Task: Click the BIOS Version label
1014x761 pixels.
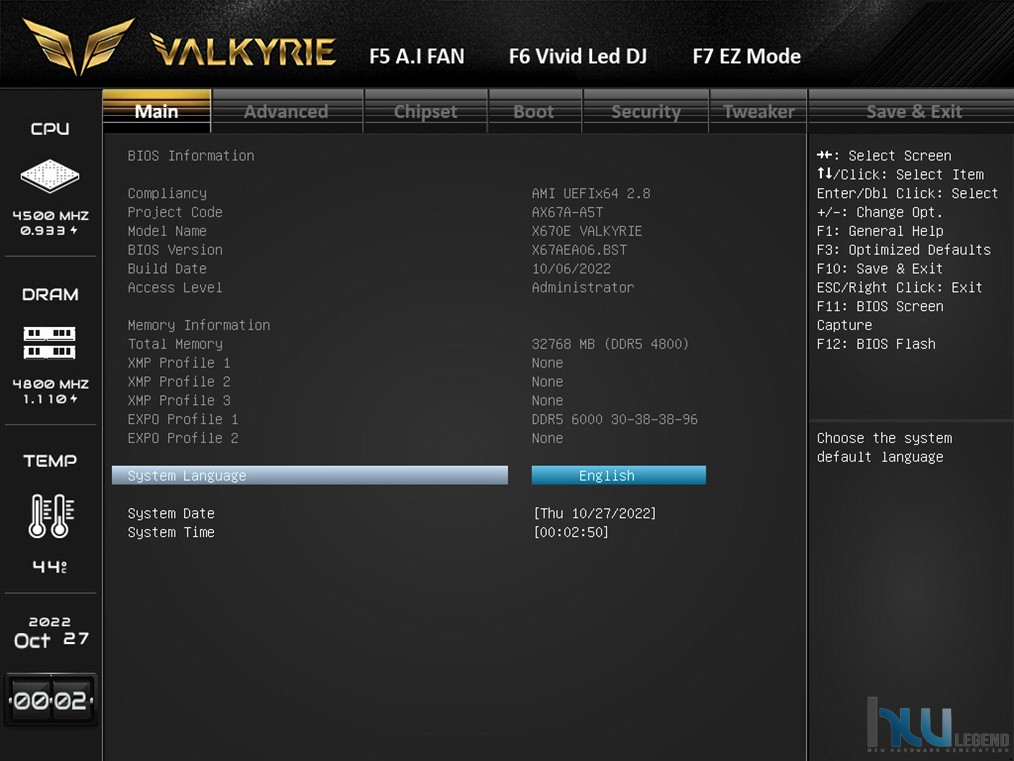Action: click(x=175, y=250)
